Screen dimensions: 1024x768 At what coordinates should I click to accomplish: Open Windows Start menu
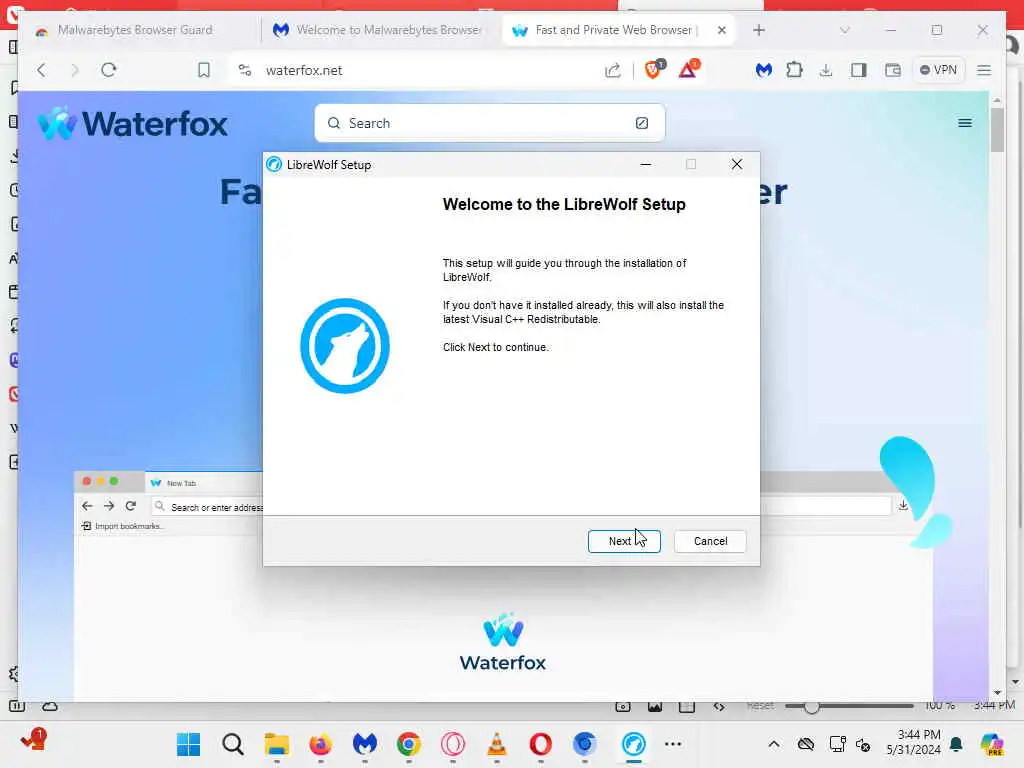coord(189,744)
